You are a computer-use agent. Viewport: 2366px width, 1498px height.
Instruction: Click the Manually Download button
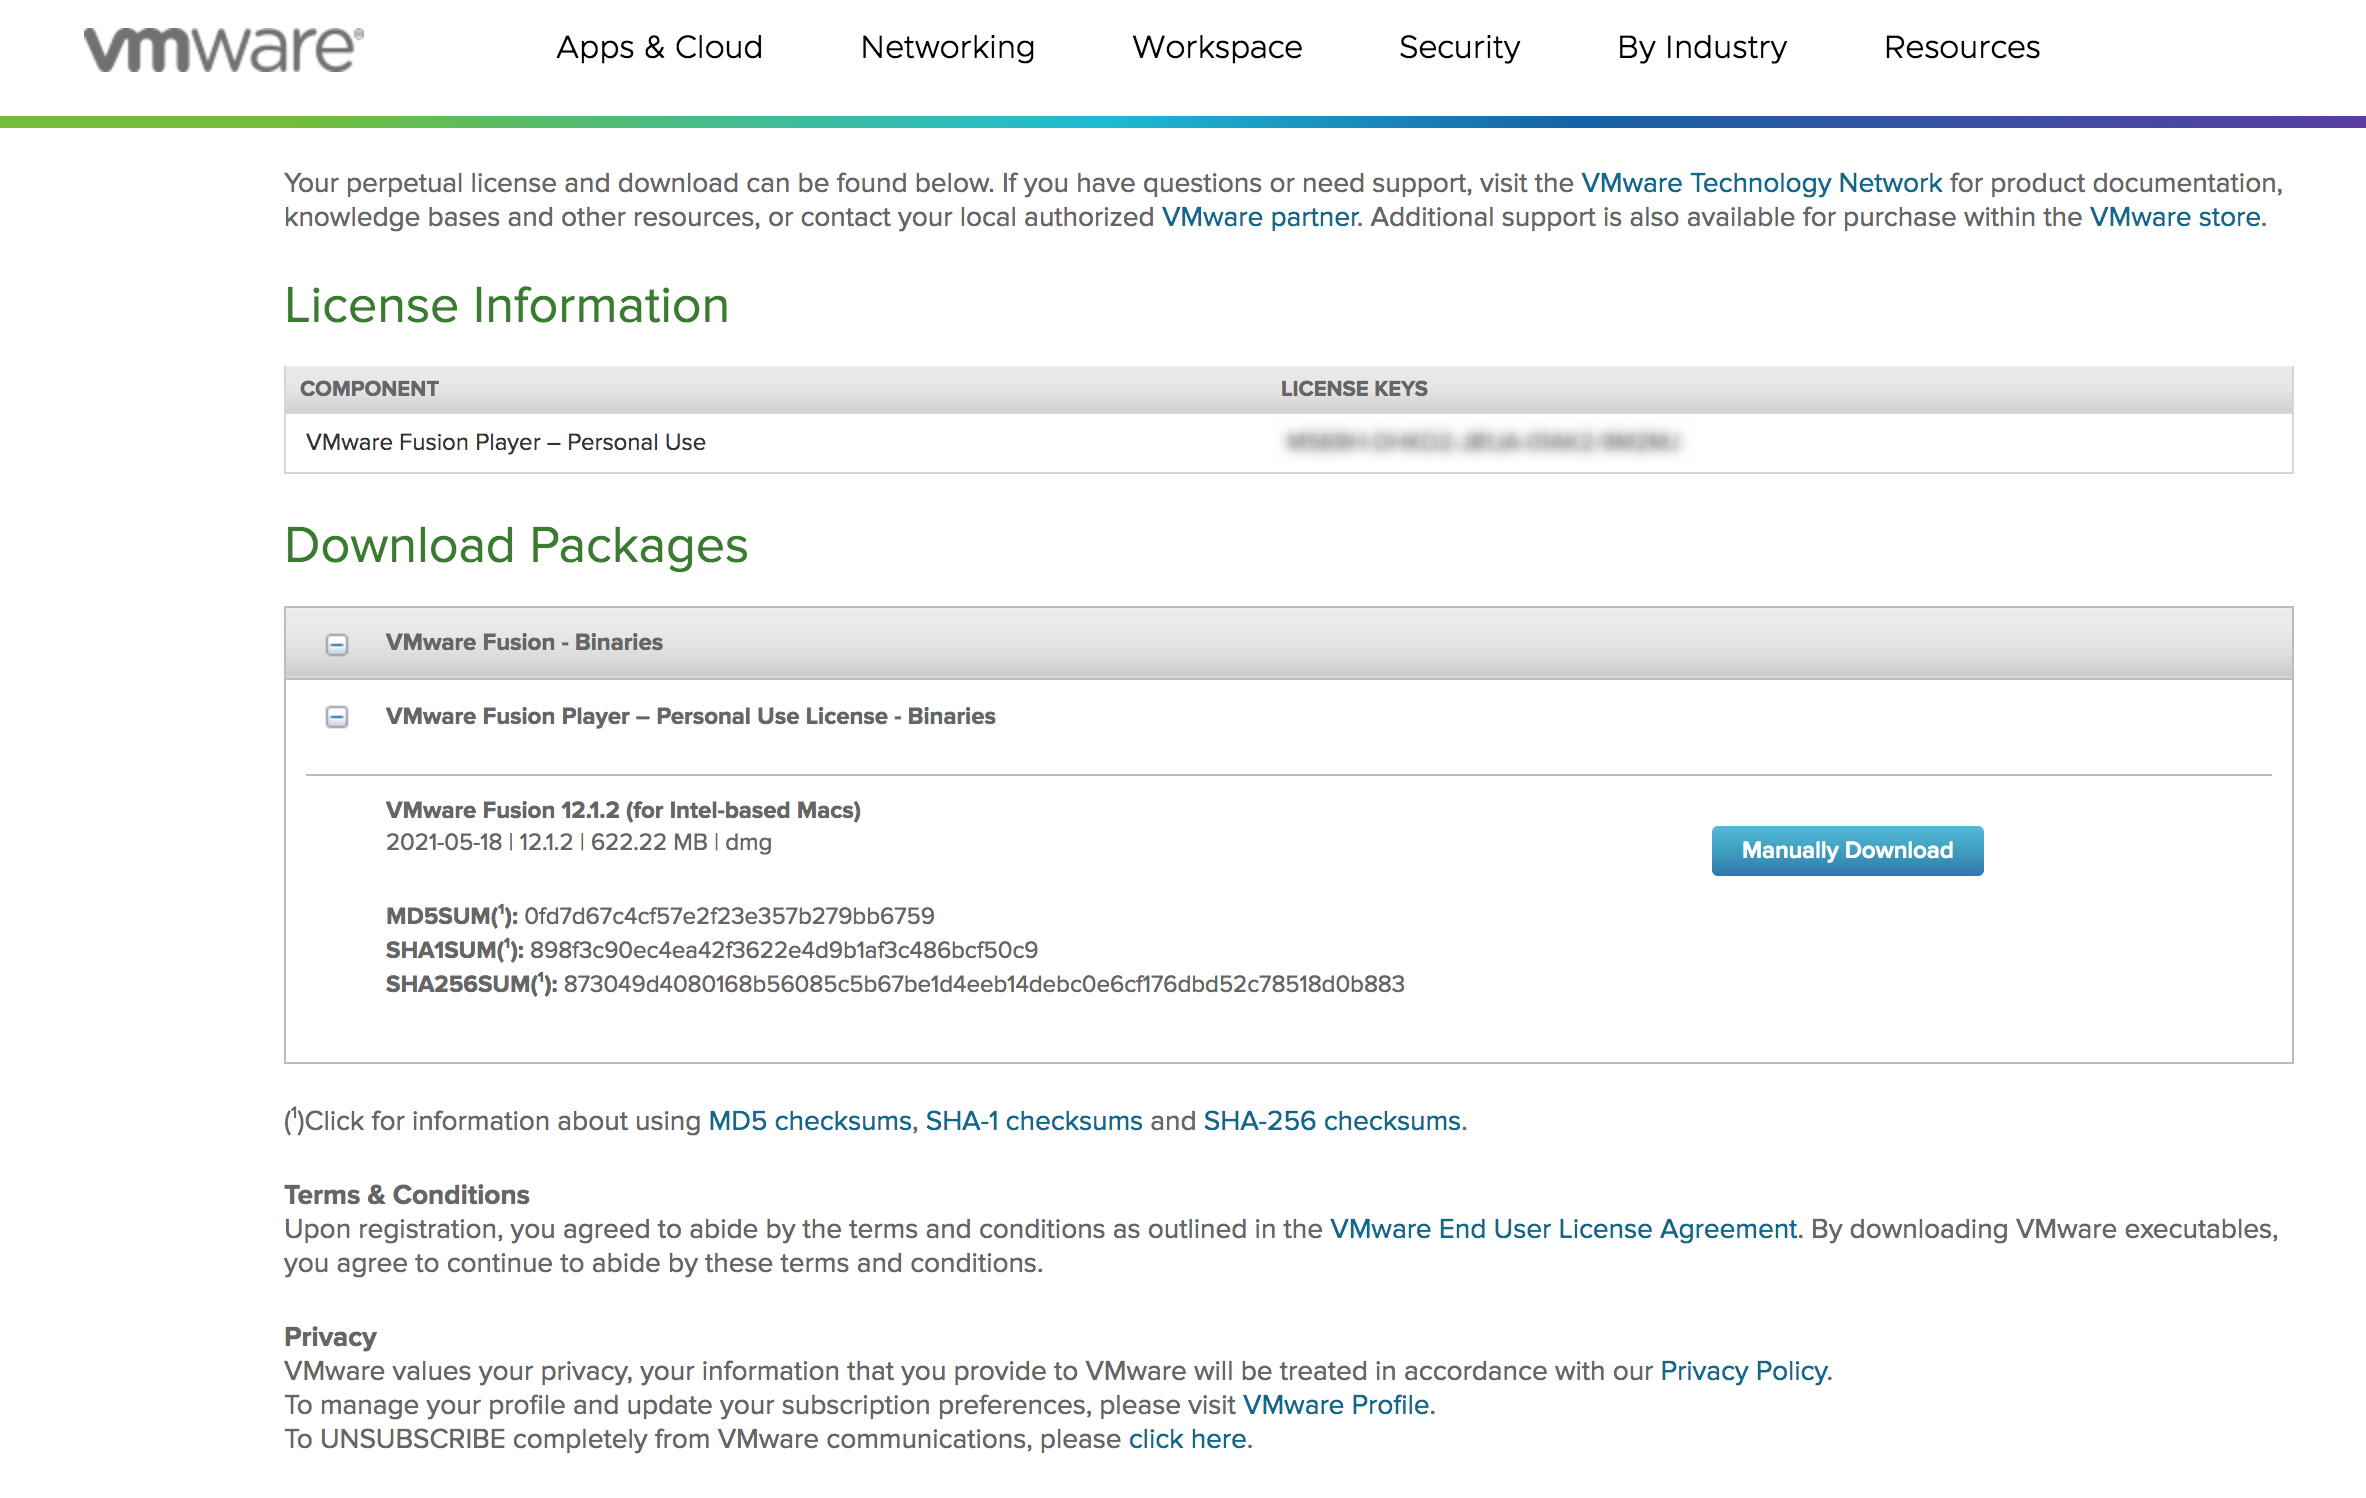coord(1847,851)
